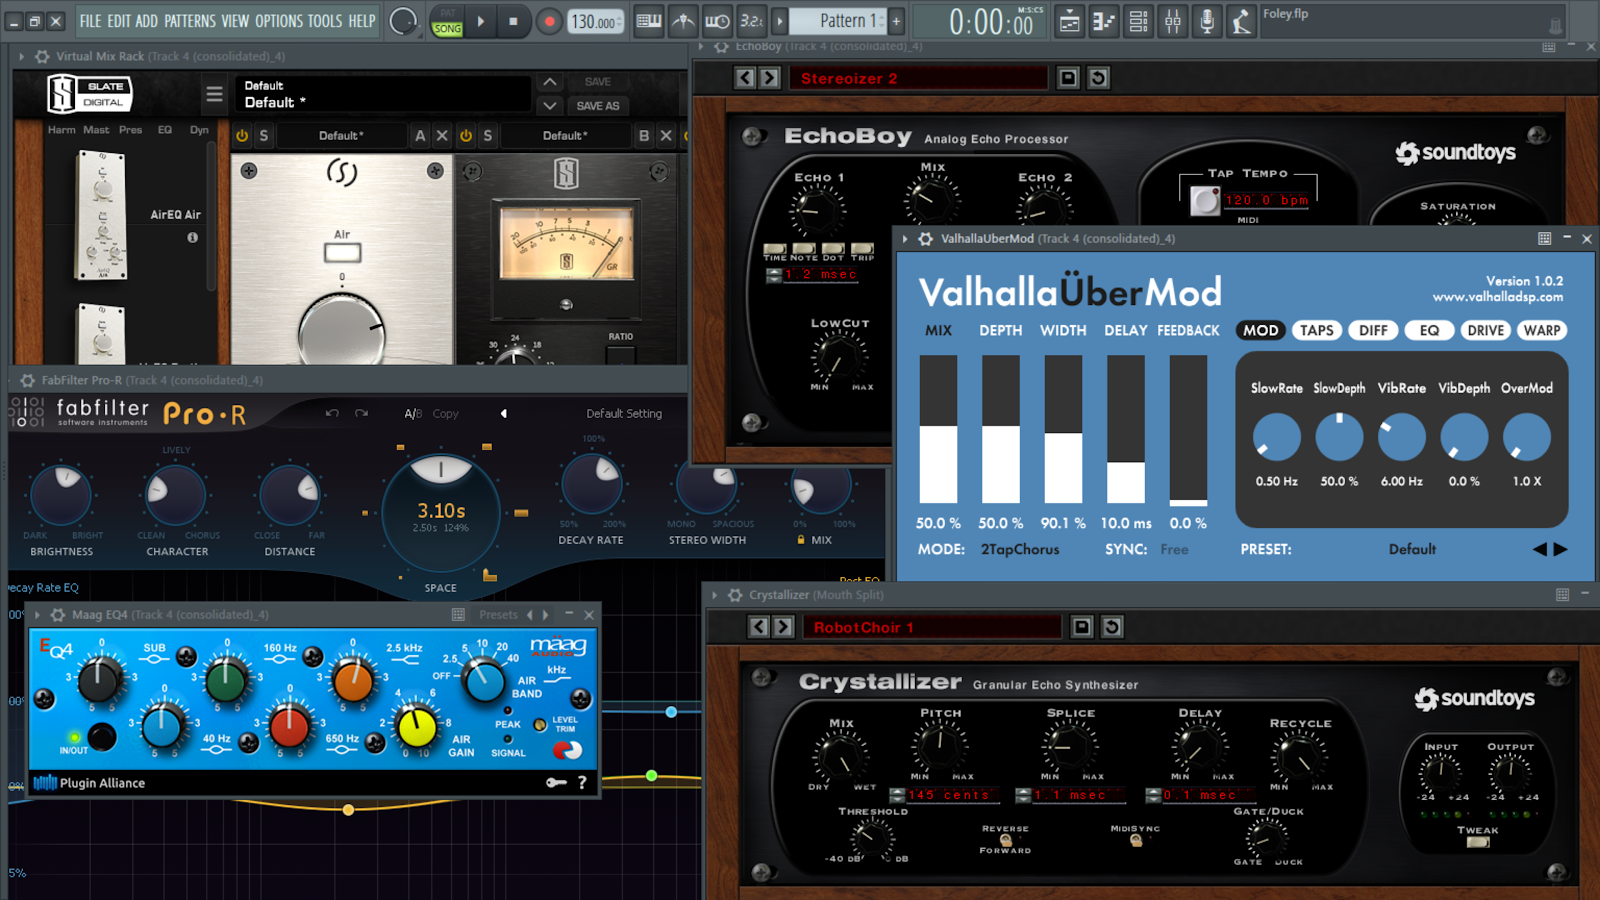Open ValhallaUberMod plugin settings gear
Screen dimensions: 1600x900
[926, 239]
